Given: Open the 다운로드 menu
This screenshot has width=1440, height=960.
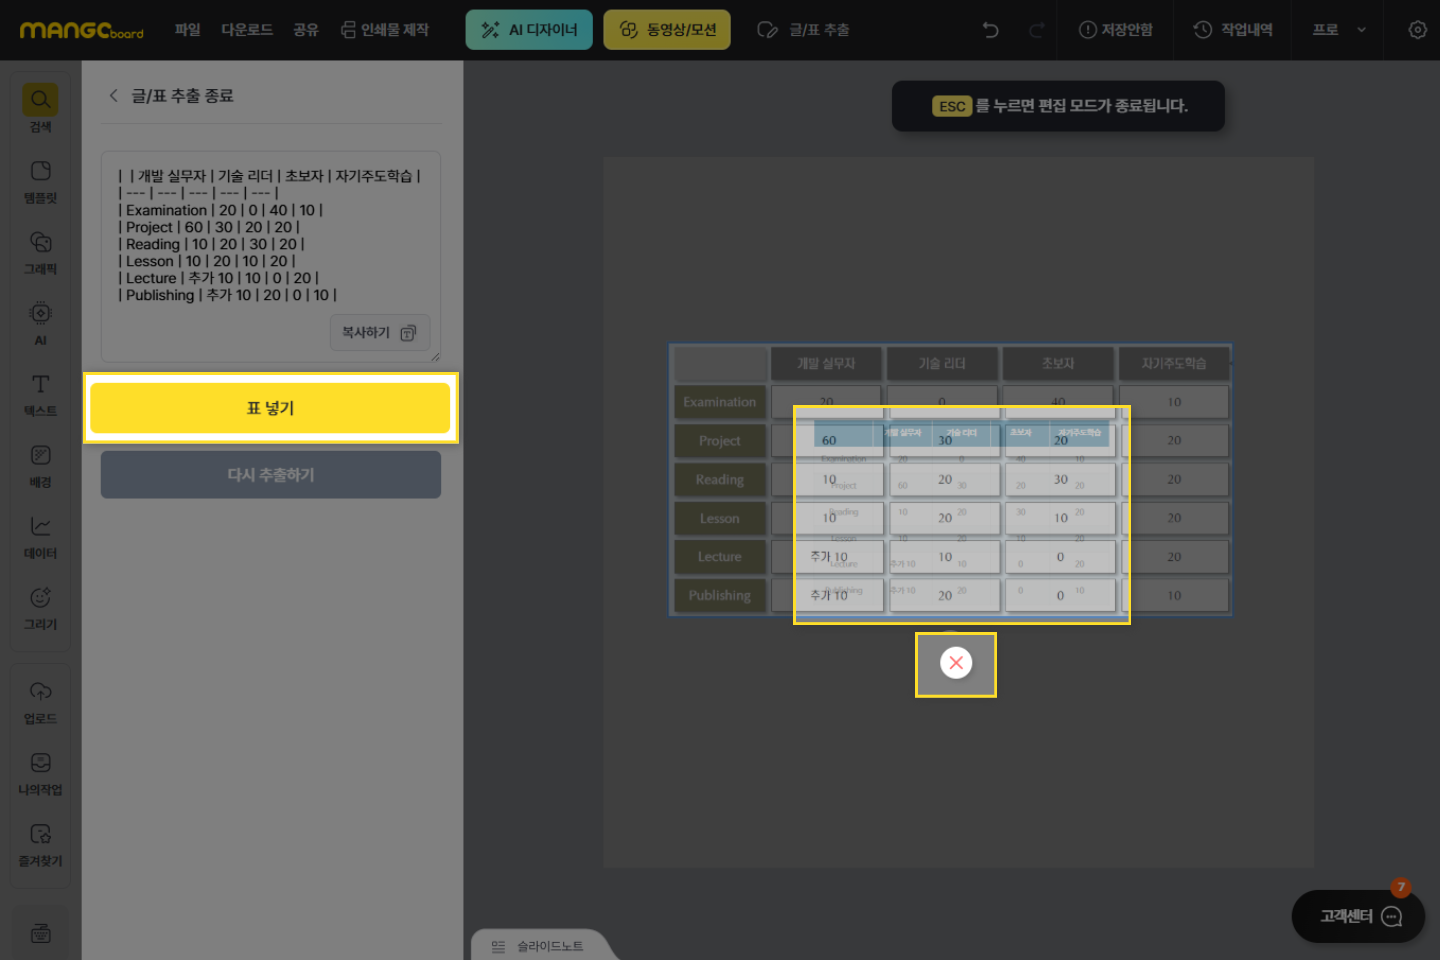Looking at the screenshot, I should 247,30.
